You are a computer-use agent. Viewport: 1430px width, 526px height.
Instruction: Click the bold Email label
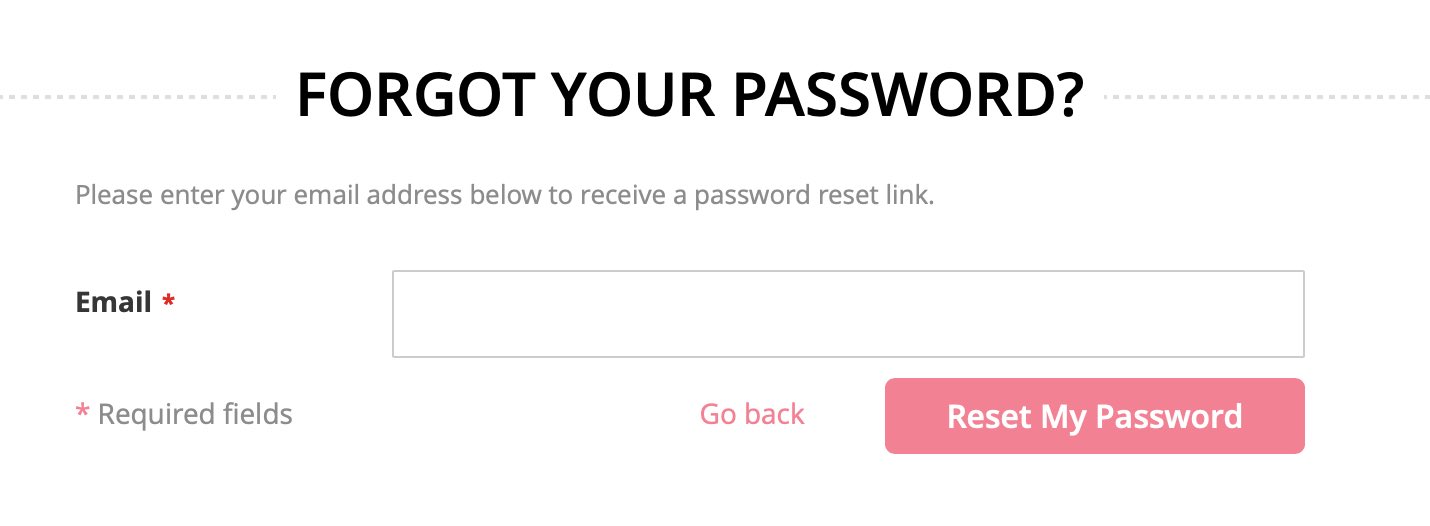[x=113, y=302]
